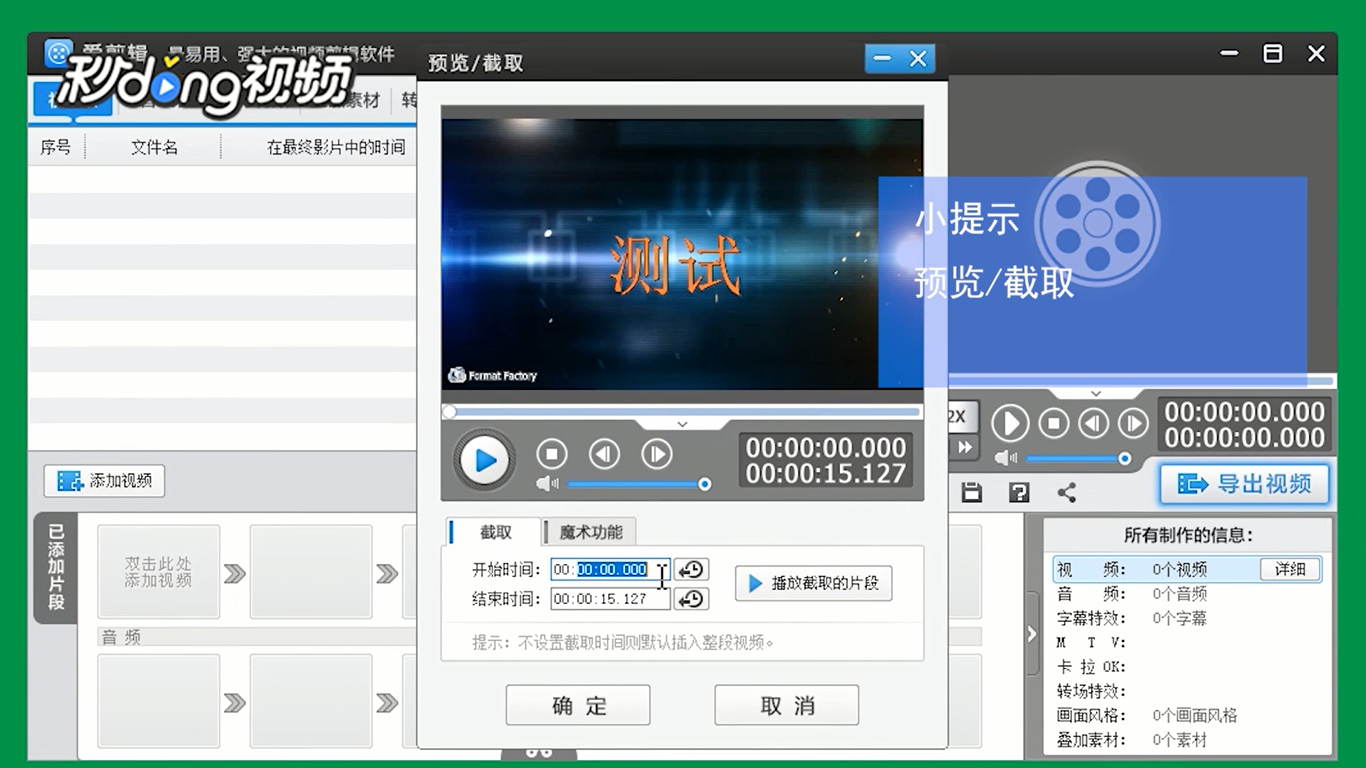This screenshot has width=1366, height=768.
Task: Click the save (floppy disk) icon
Action: pos(971,492)
